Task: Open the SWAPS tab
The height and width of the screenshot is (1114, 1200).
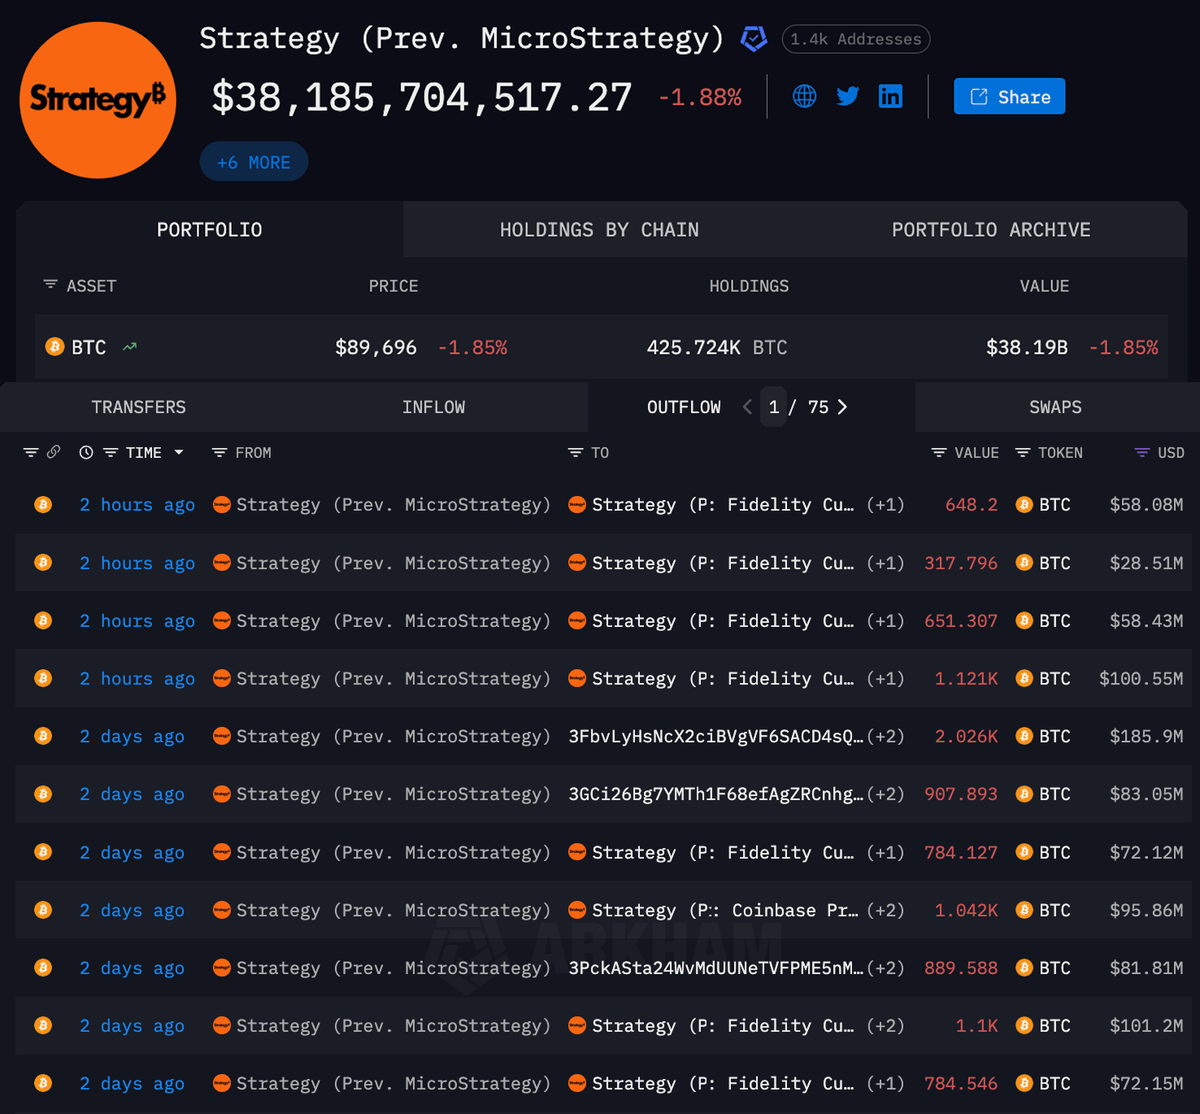Action: point(1055,407)
